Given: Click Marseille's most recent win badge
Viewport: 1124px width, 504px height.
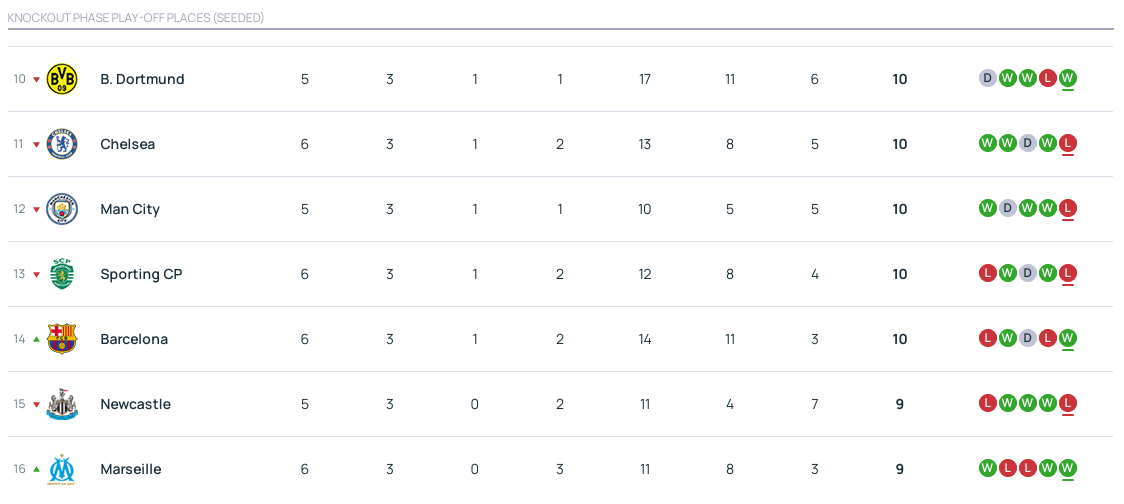Looking at the screenshot, I should point(1068,468).
